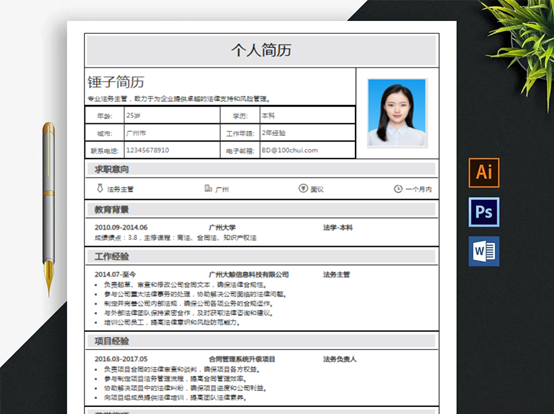This screenshot has width=554, height=414.
Task: Click the phone number field 12345678910
Action: (172, 150)
